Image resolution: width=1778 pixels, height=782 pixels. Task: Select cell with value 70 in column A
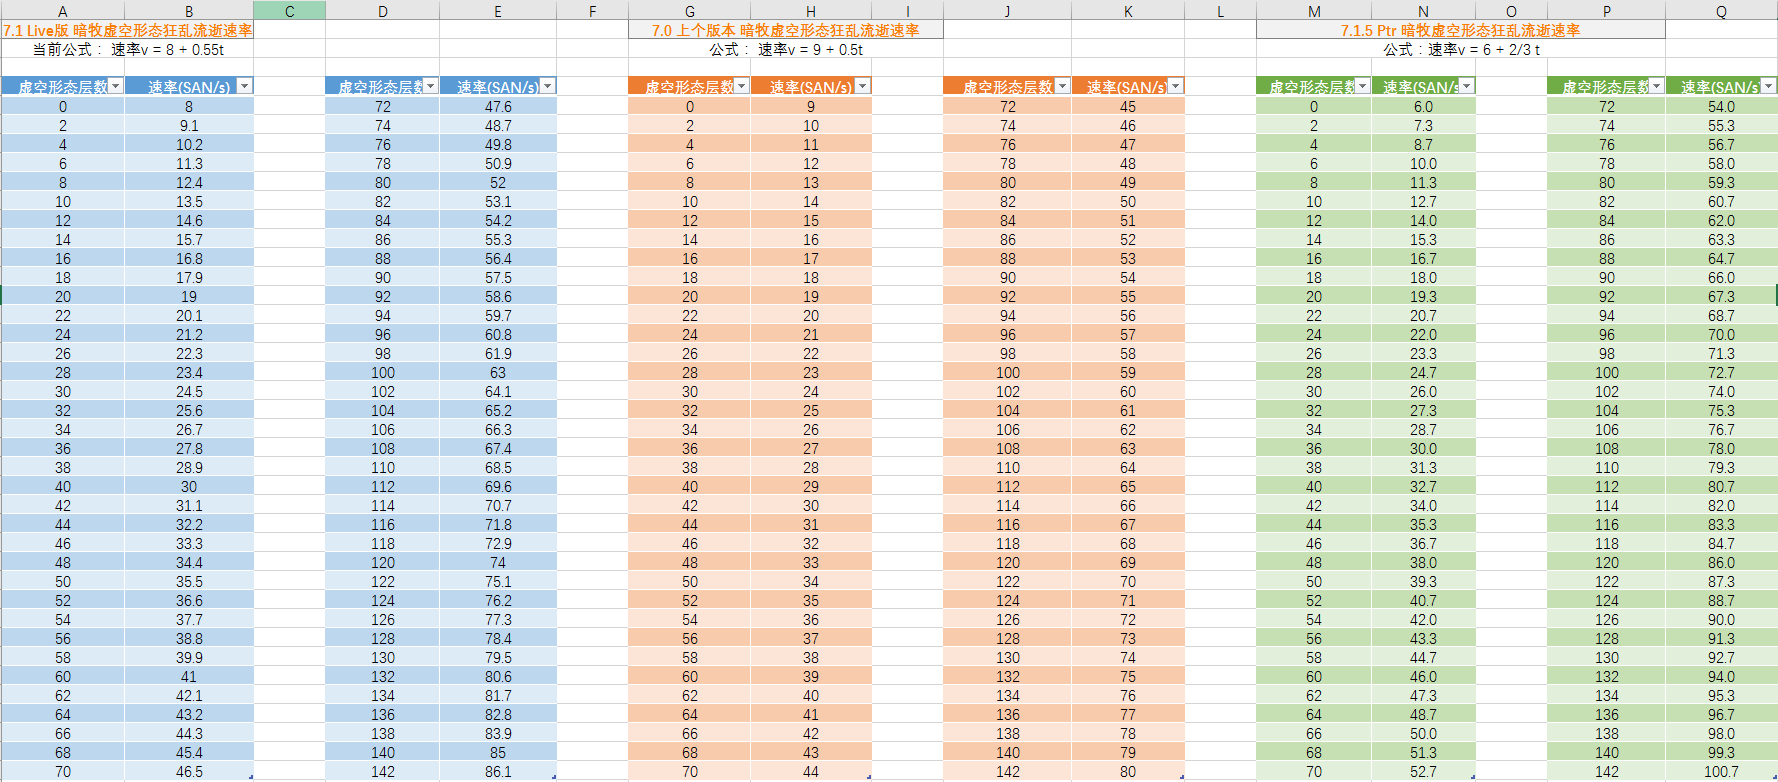(x=62, y=771)
